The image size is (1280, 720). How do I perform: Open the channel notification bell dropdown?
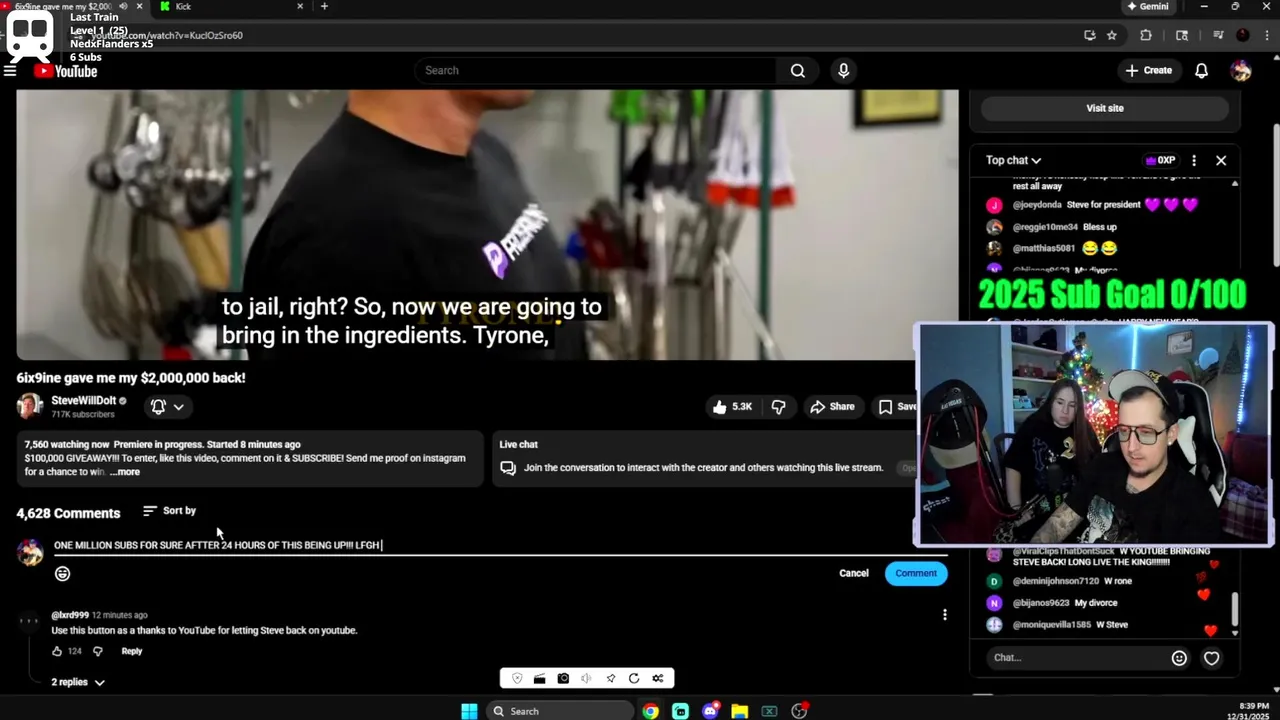(167, 406)
